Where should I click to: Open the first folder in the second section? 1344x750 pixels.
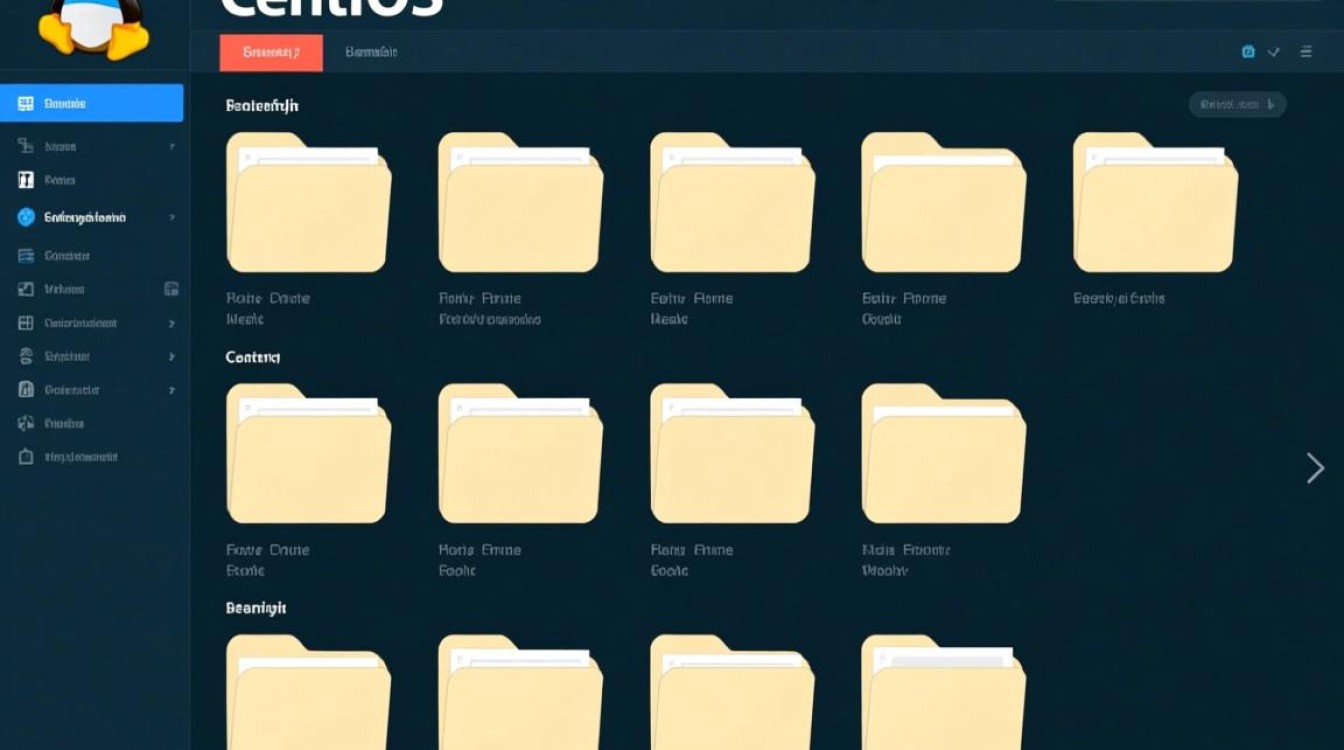pos(308,454)
